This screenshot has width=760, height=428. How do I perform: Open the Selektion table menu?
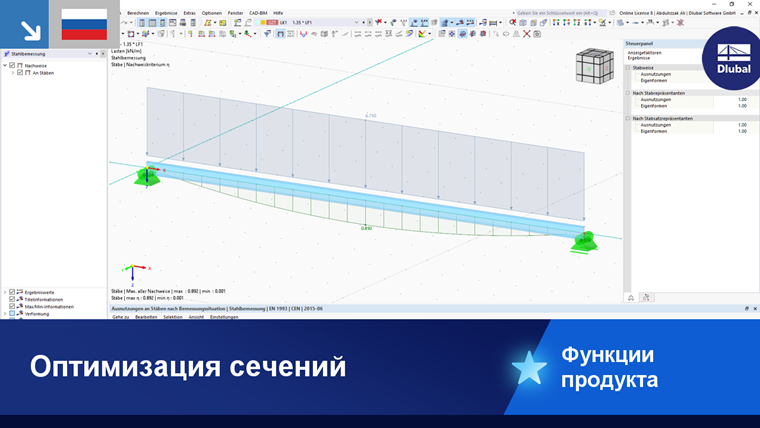coord(173,317)
